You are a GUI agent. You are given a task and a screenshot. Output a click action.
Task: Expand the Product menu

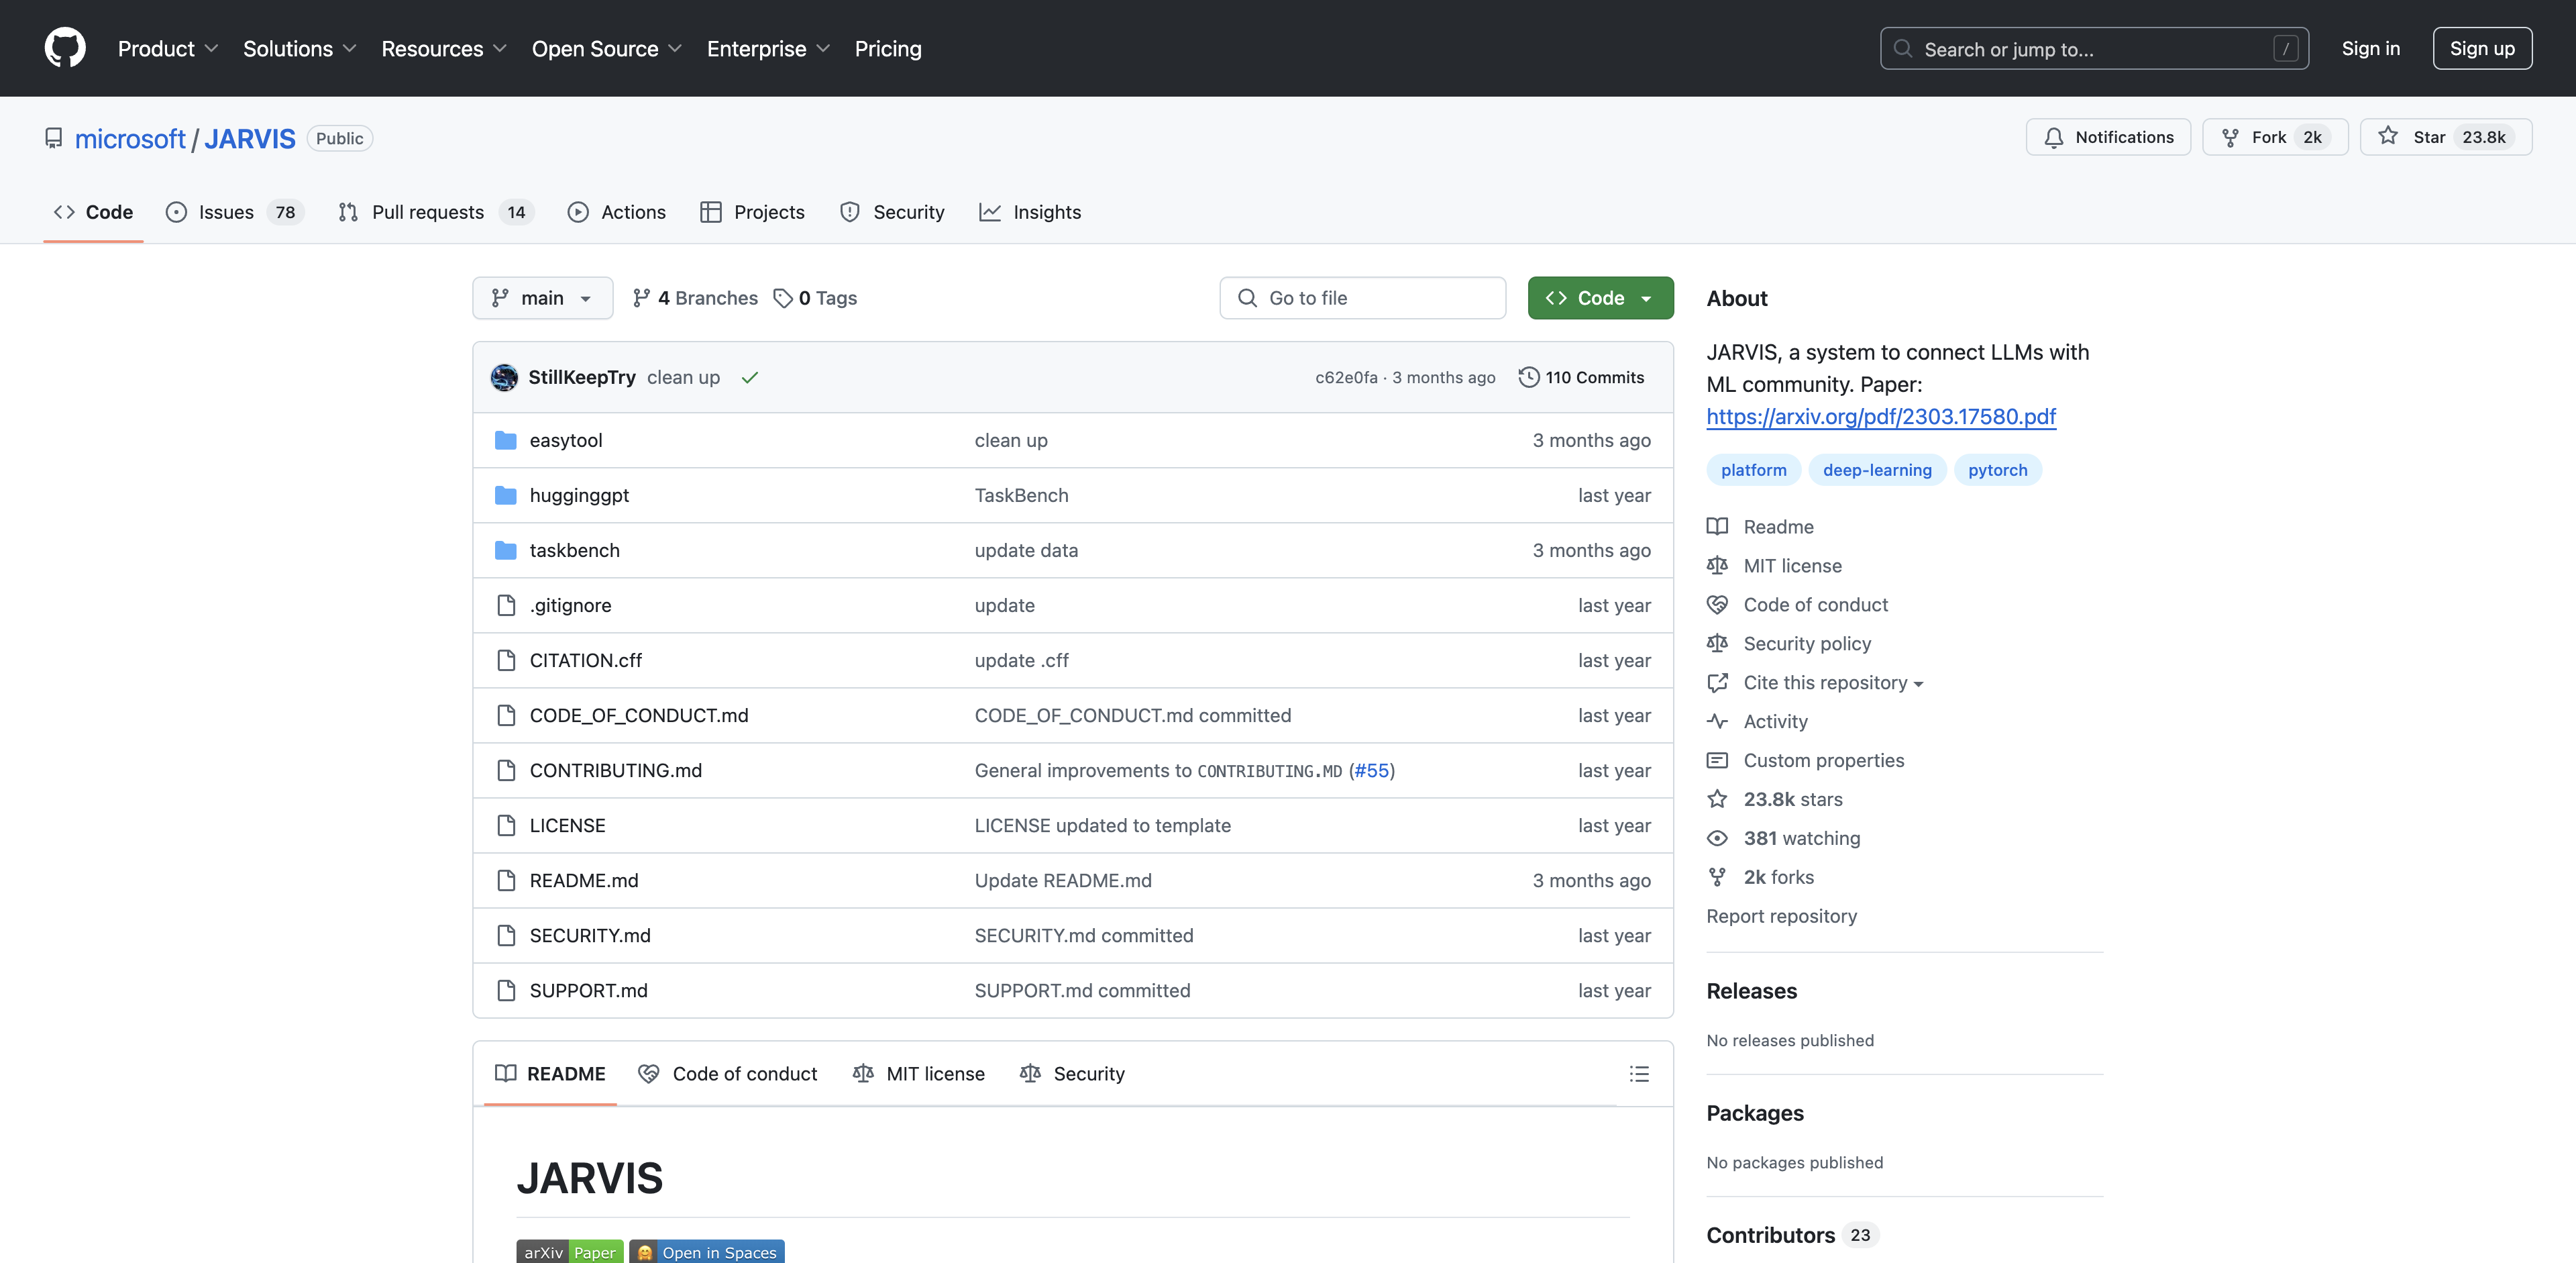(x=168, y=48)
